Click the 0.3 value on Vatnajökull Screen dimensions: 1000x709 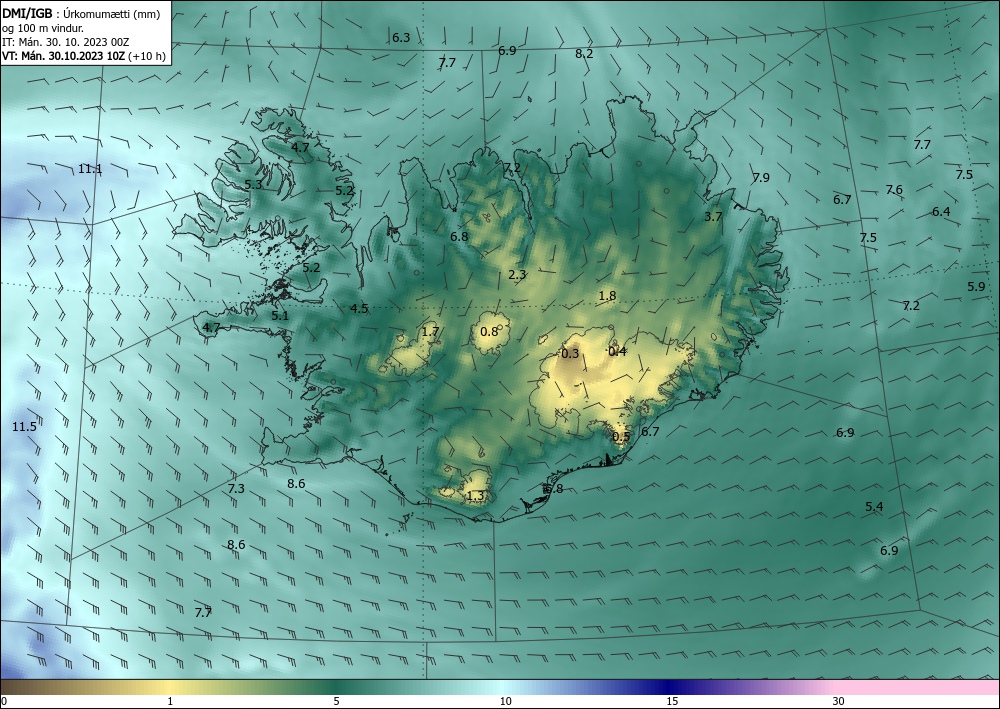[570, 354]
